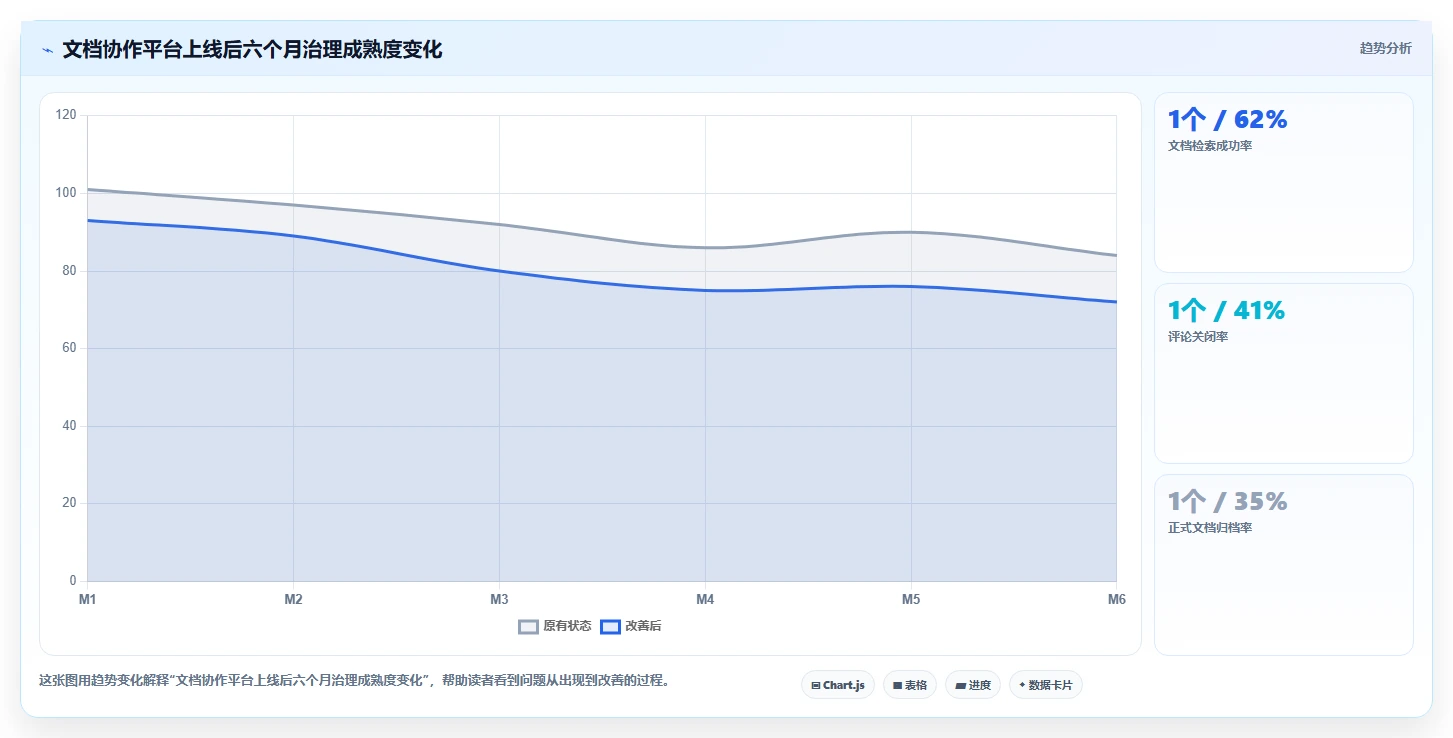Image resolution: width=1453 pixels, height=738 pixels.
Task: Click the M6 x-axis label
Action: pyautogui.click(x=1117, y=599)
